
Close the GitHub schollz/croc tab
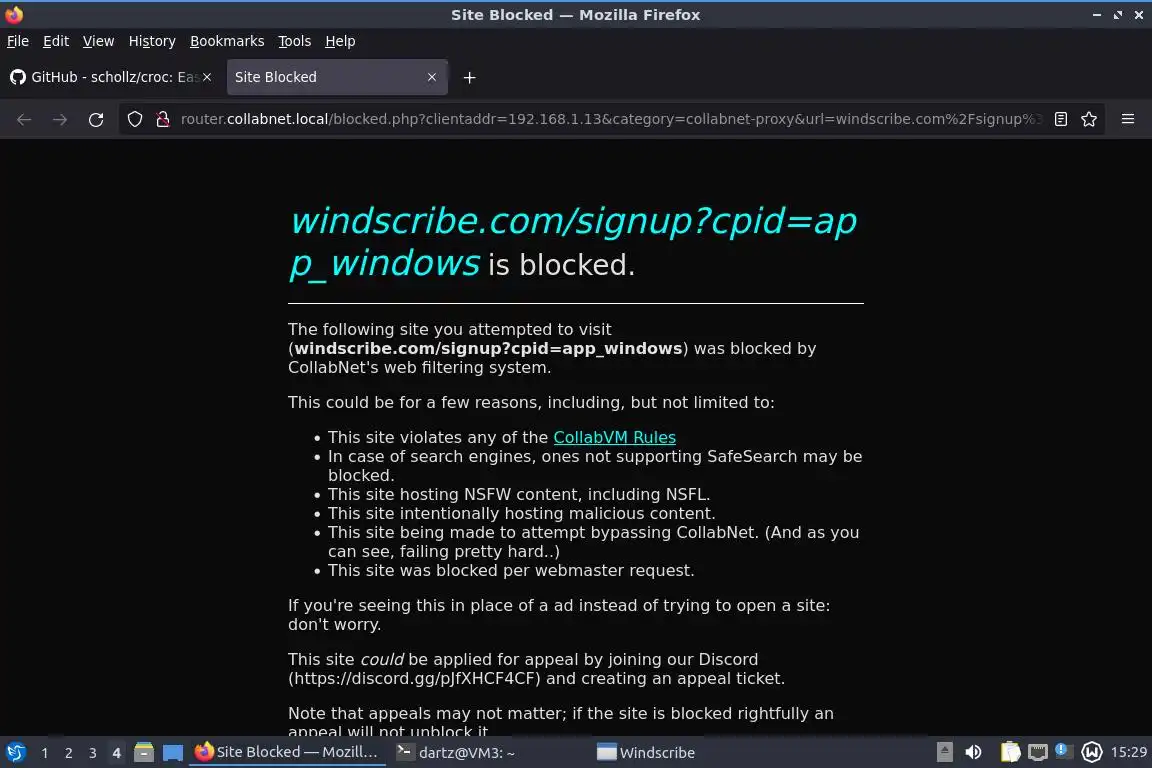(x=207, y=77)
